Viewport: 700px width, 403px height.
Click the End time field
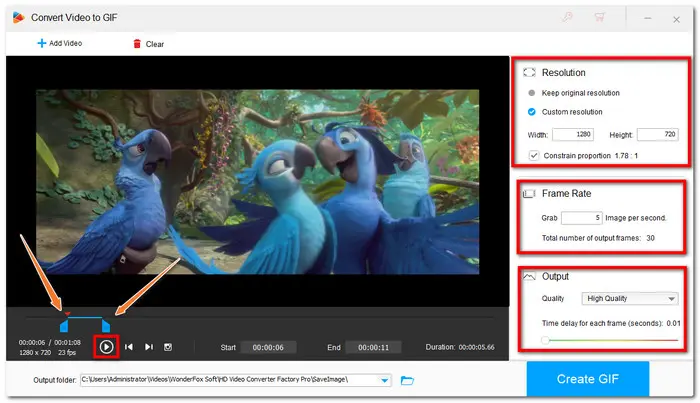[373, 347]
